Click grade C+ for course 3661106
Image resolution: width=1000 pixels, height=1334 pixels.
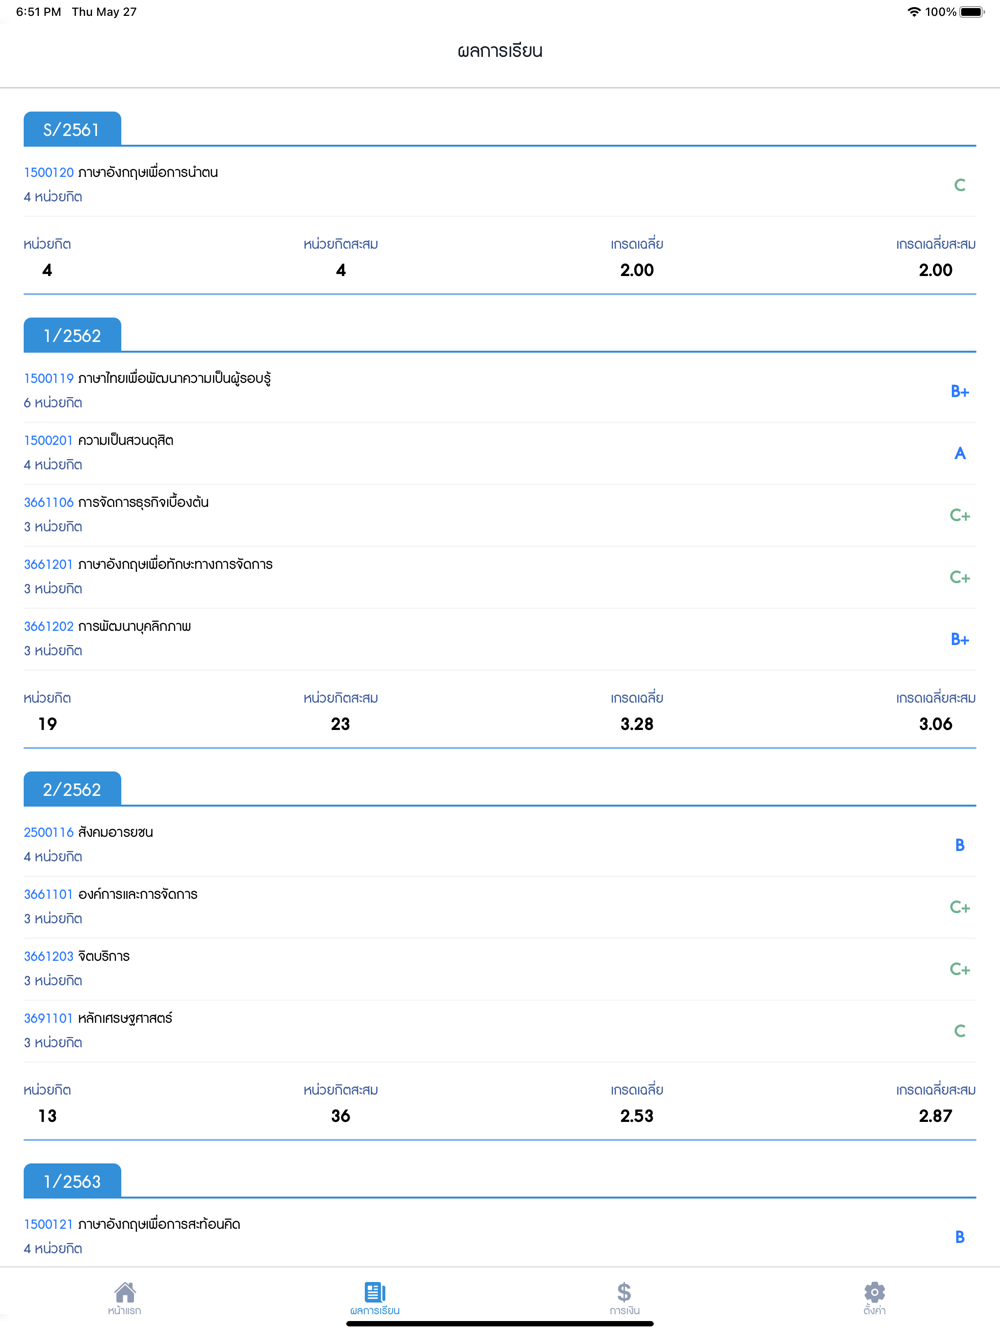960,515
